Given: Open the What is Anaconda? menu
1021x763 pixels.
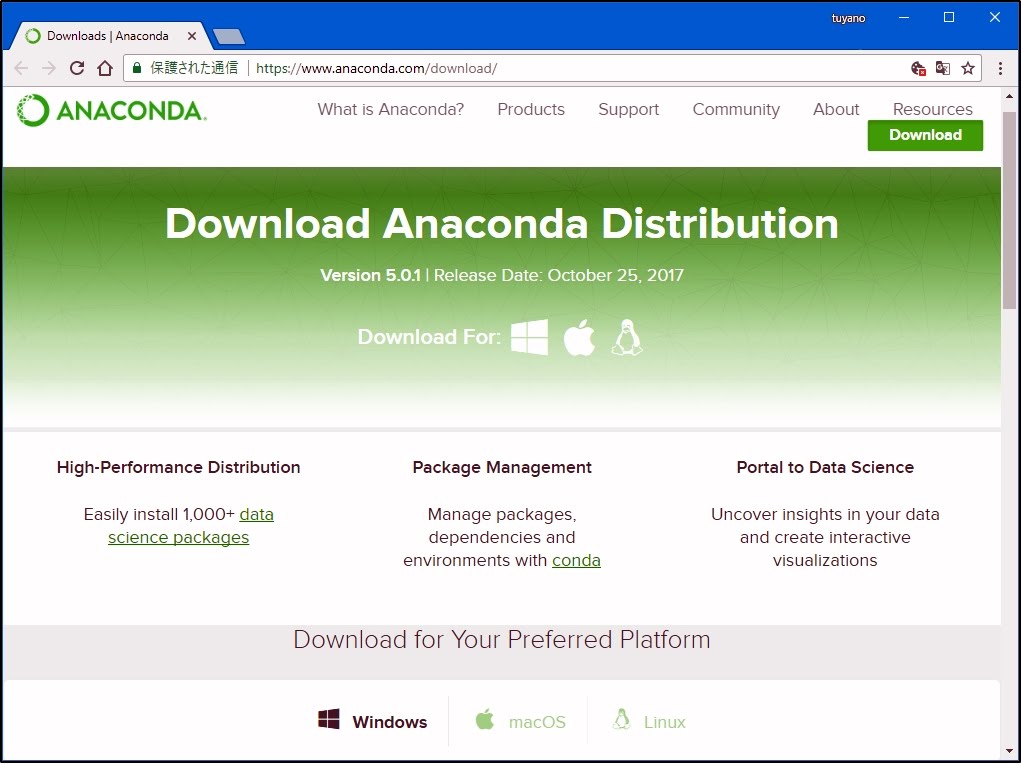Looking at the screenshot, I should pos(390,109).
